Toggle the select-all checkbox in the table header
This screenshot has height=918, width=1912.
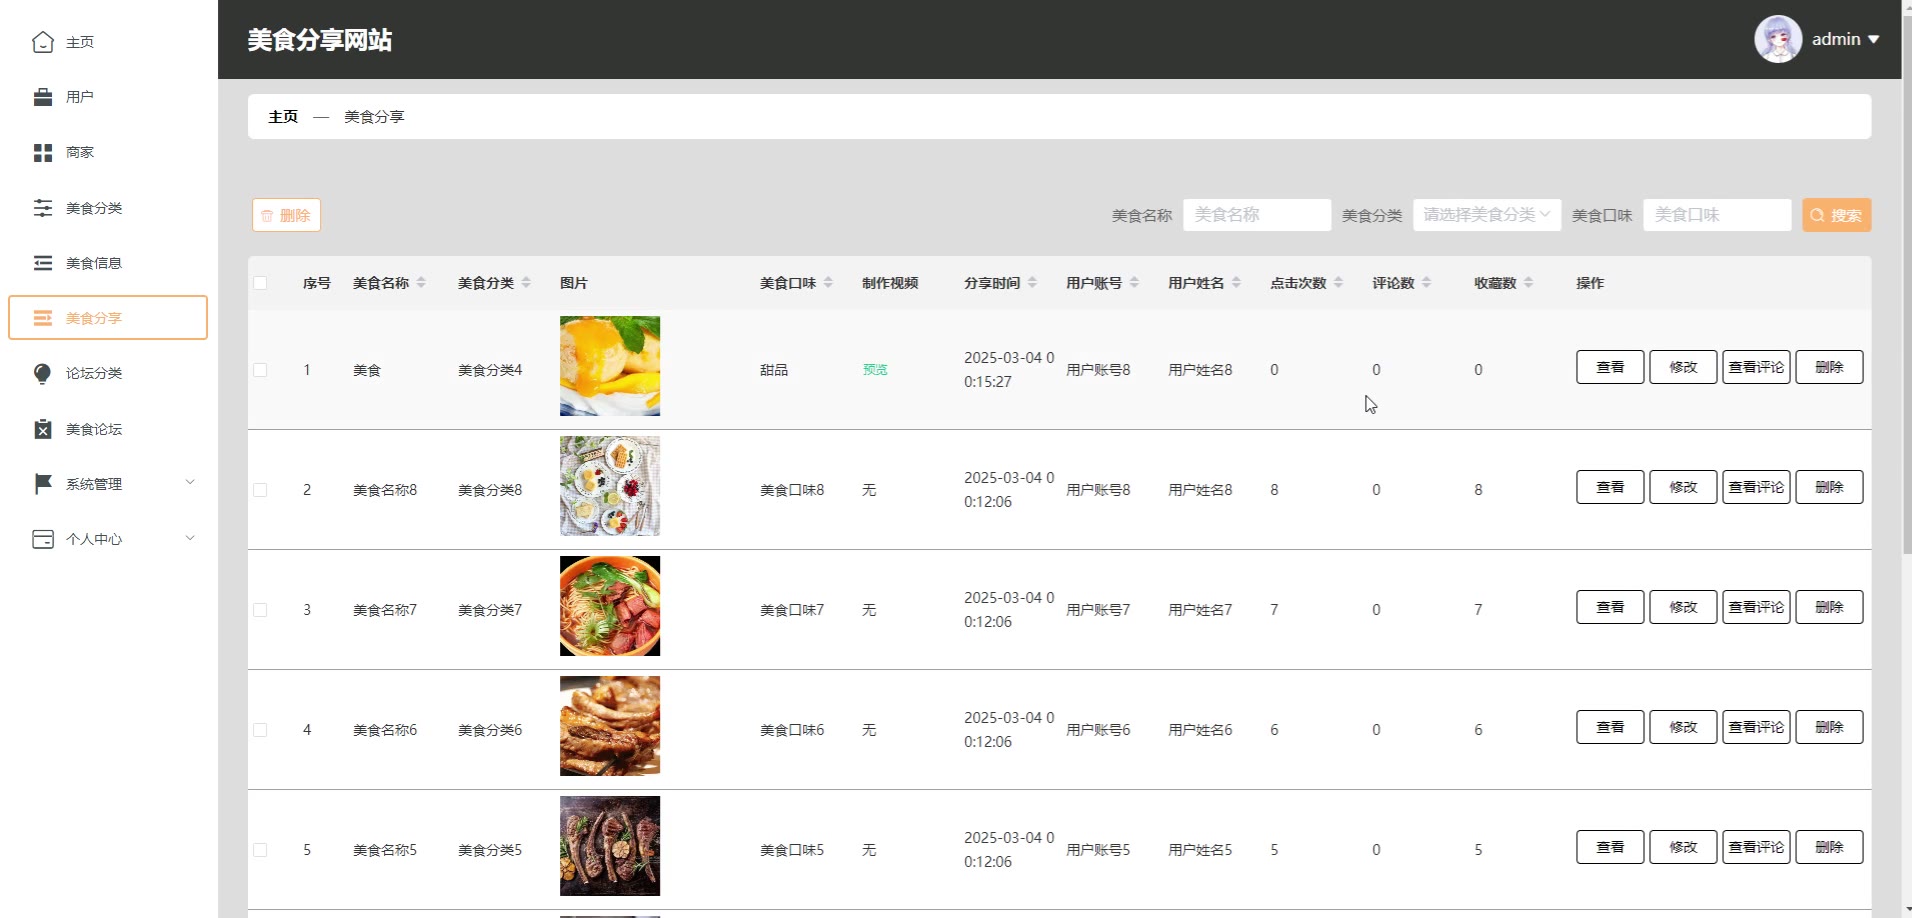pyautogui.click(x=260, y=283)
